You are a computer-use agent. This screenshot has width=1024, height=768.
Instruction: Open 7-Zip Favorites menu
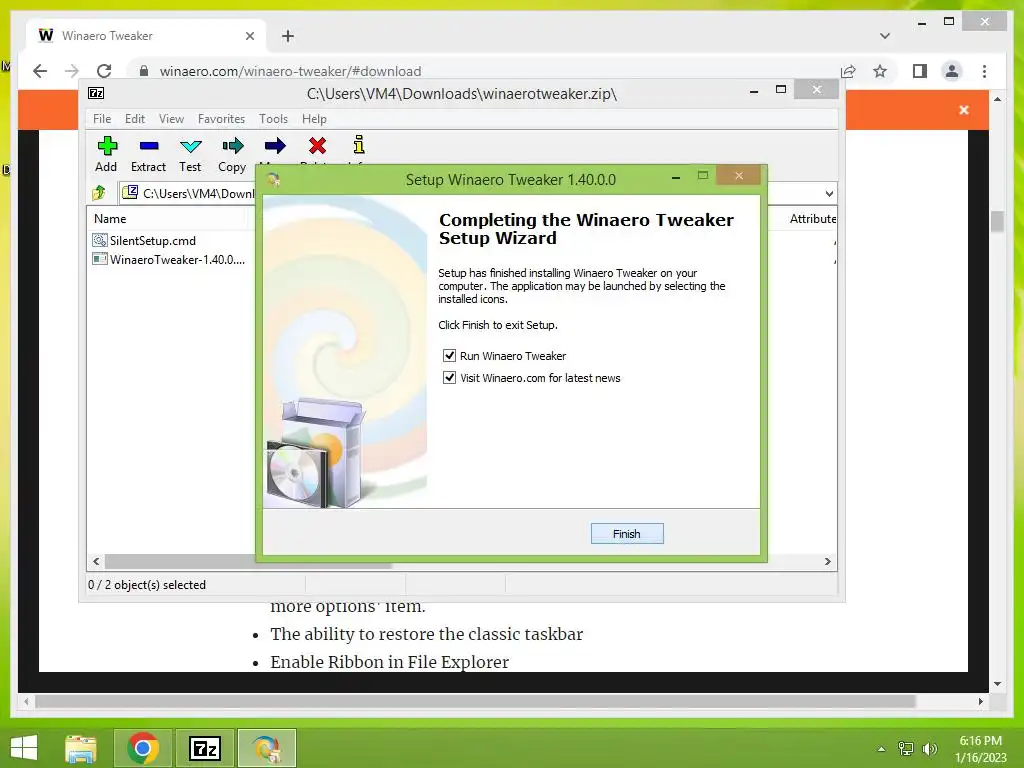tap(221, 119)
